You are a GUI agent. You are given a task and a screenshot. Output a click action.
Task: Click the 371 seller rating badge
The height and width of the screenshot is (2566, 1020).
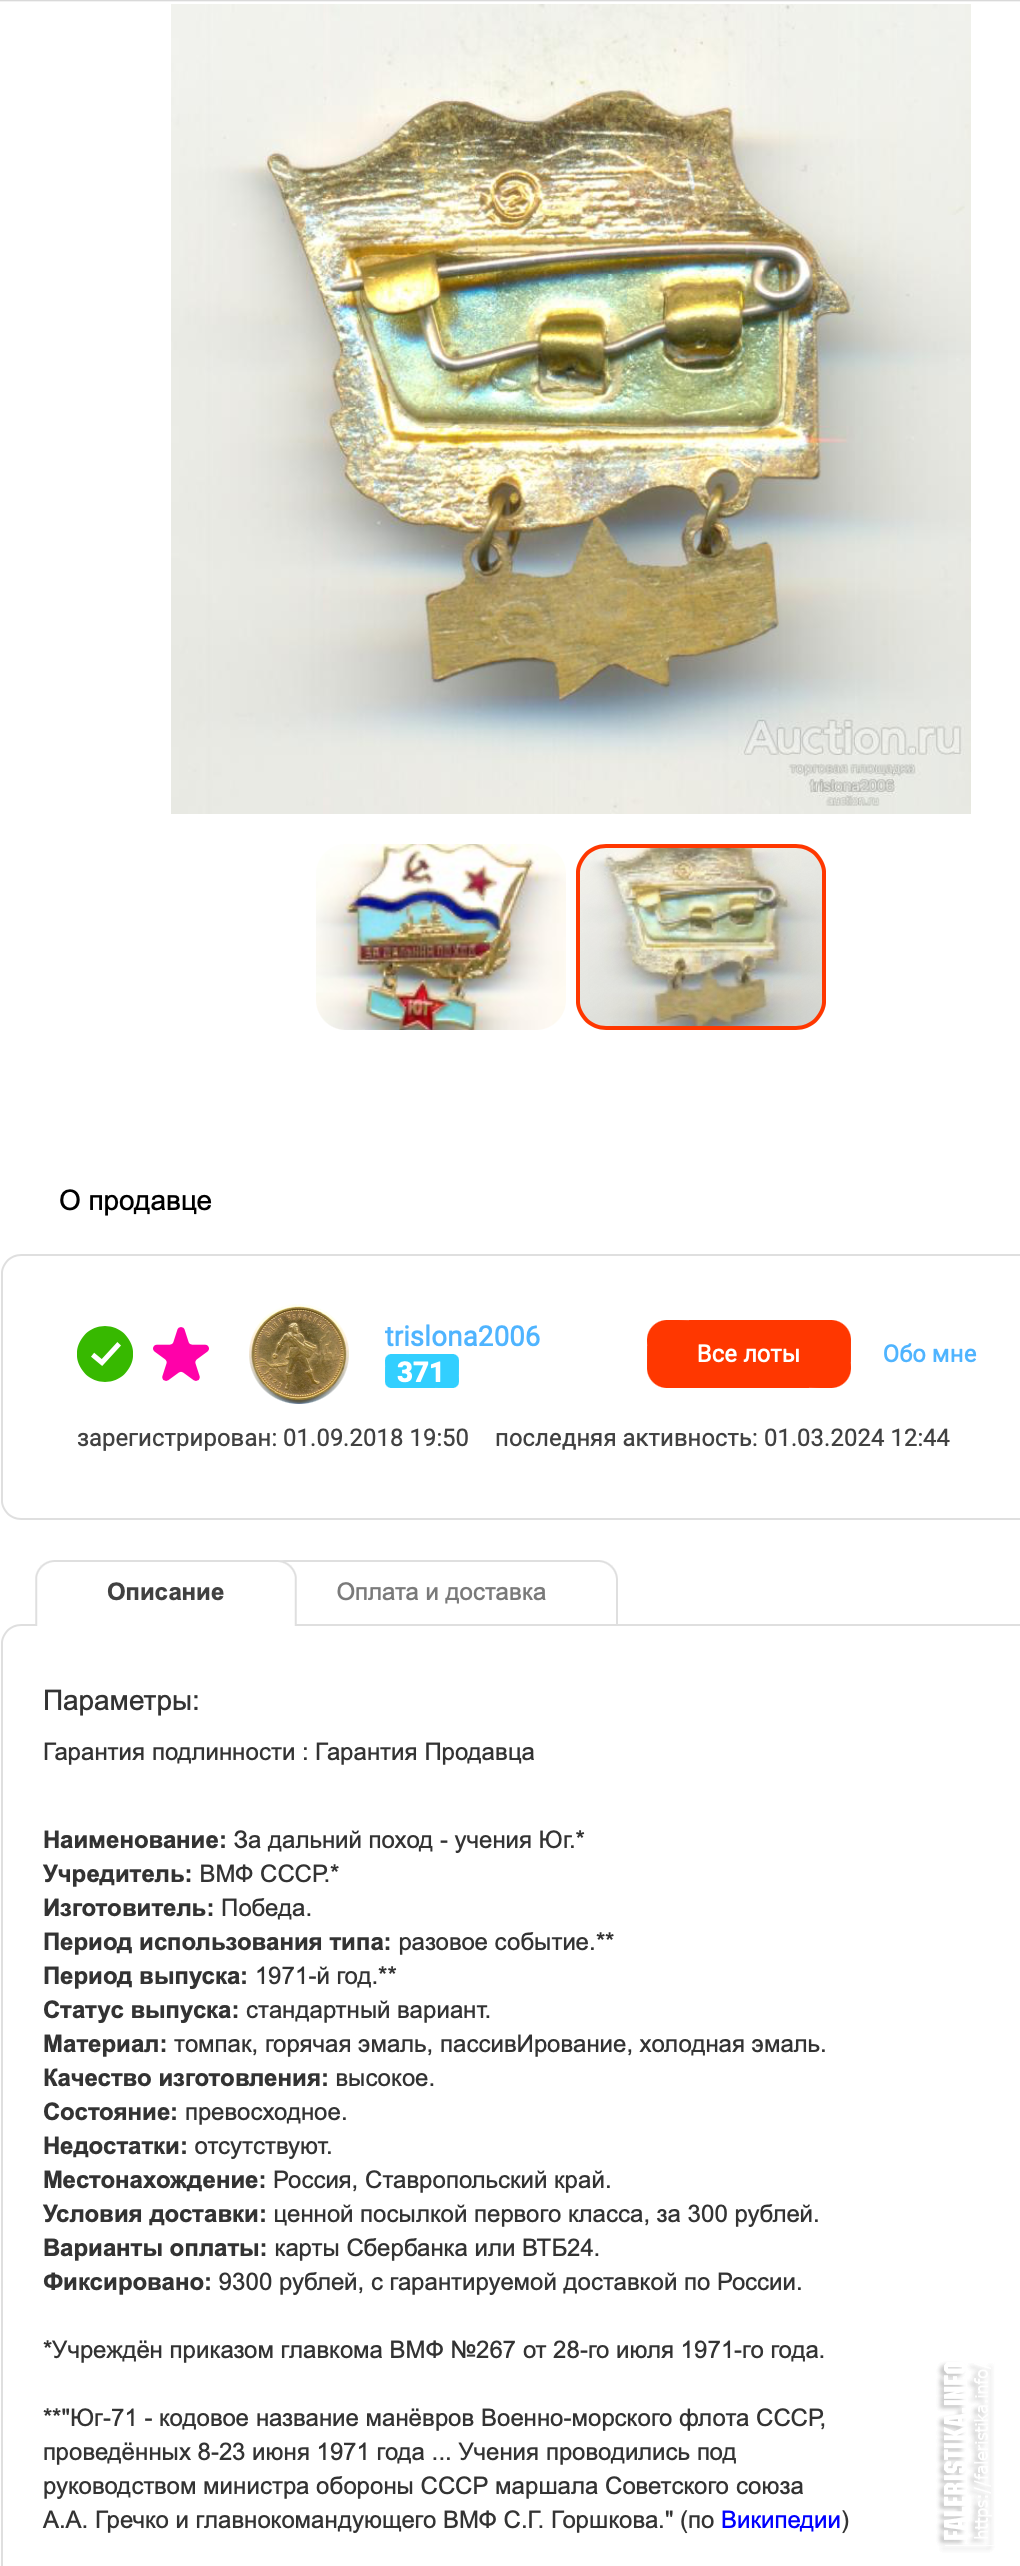pyautogui.click(x=421, y=1371)
